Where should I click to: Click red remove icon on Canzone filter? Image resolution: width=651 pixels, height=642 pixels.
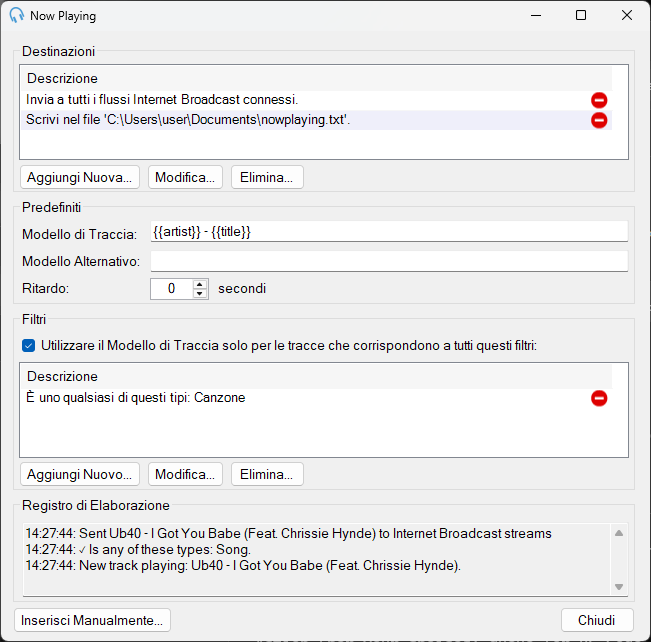click(x=599, y=398)
